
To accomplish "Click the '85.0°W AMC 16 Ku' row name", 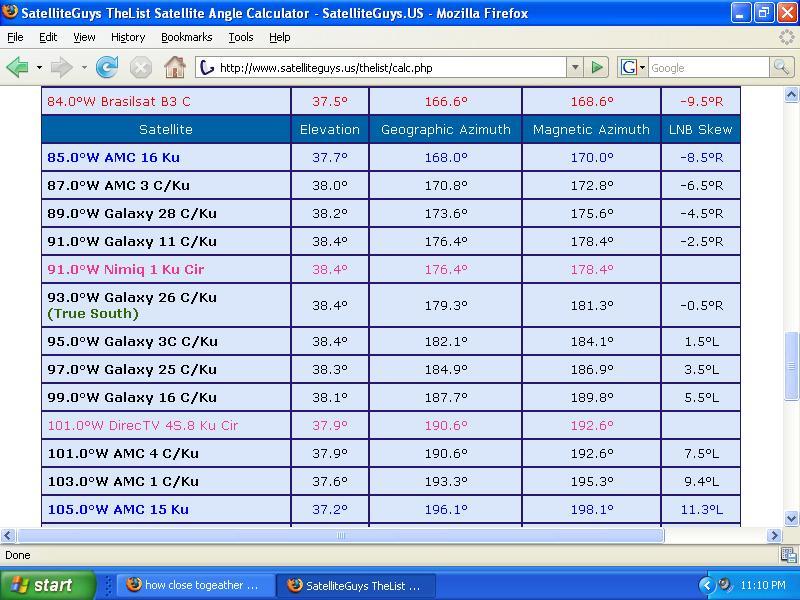I will (x=113, y=158).
